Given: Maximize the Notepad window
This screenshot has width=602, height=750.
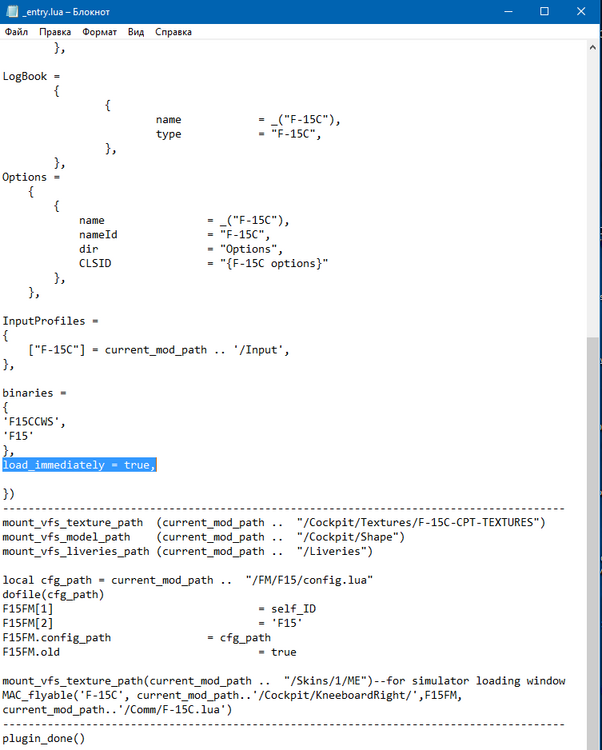Looking at the screenshot, I should [544, 11].
